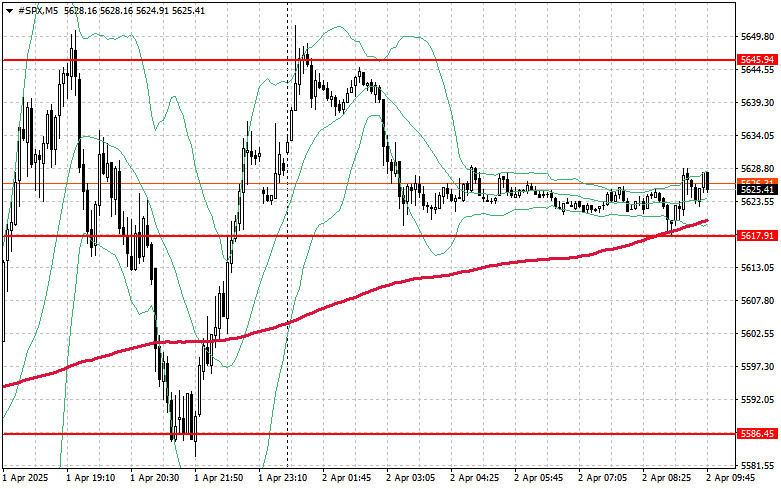Click the 1 Apr 23:10 time label
Screen dimensions: 781x489
(282, 478)
